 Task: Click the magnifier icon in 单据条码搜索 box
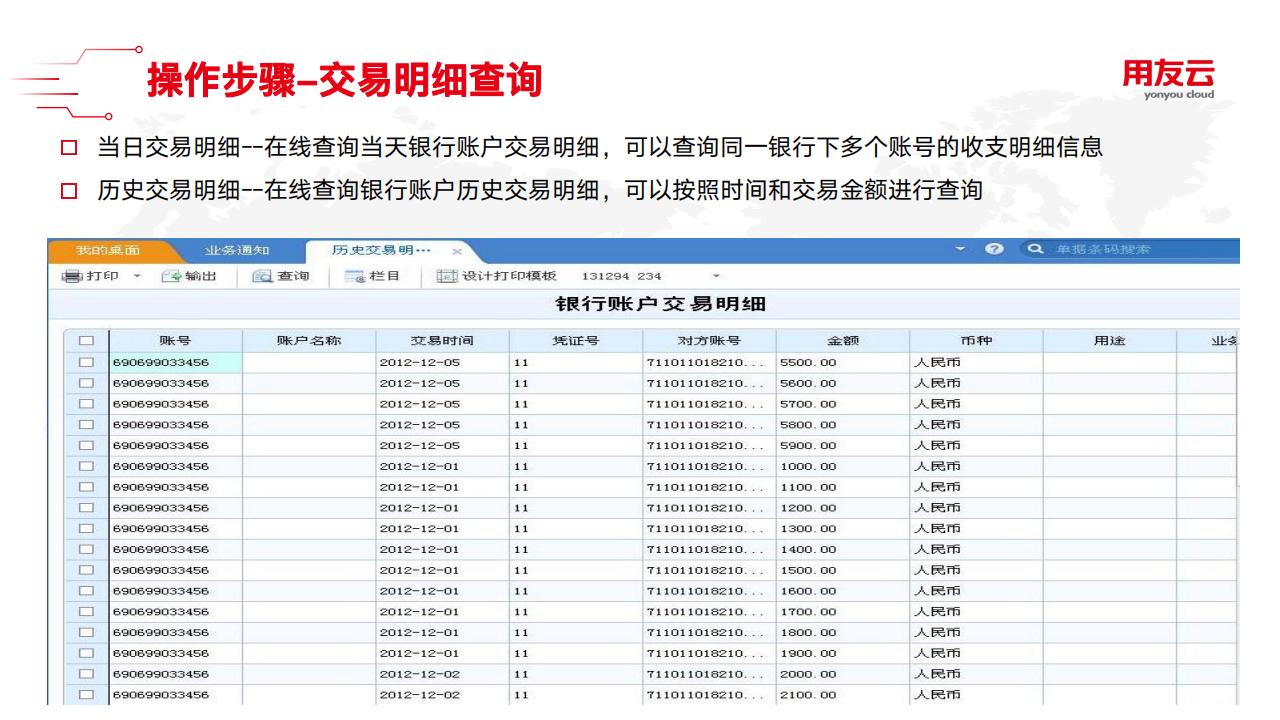point(1036,249)
